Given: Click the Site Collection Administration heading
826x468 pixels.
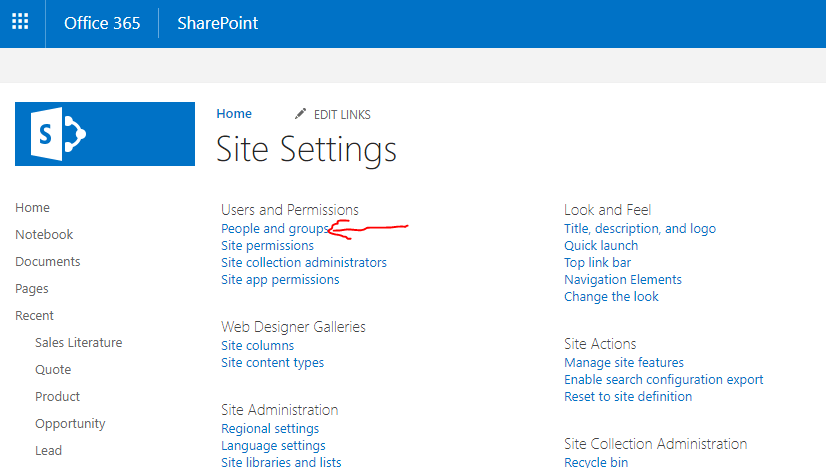Looking at the screenshot, I should click(x=655, y=444).
